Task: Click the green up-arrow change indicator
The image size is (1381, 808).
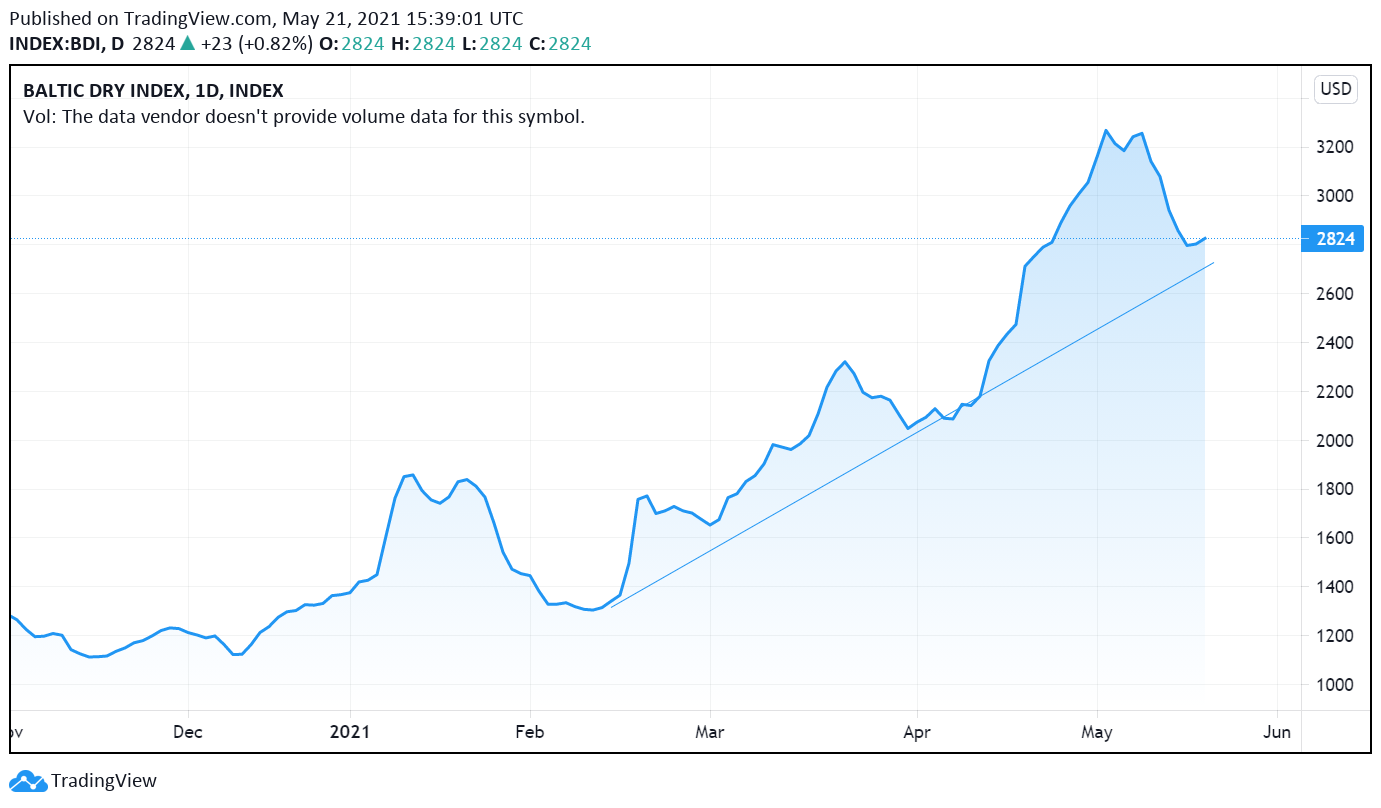Action: point(186,43)
